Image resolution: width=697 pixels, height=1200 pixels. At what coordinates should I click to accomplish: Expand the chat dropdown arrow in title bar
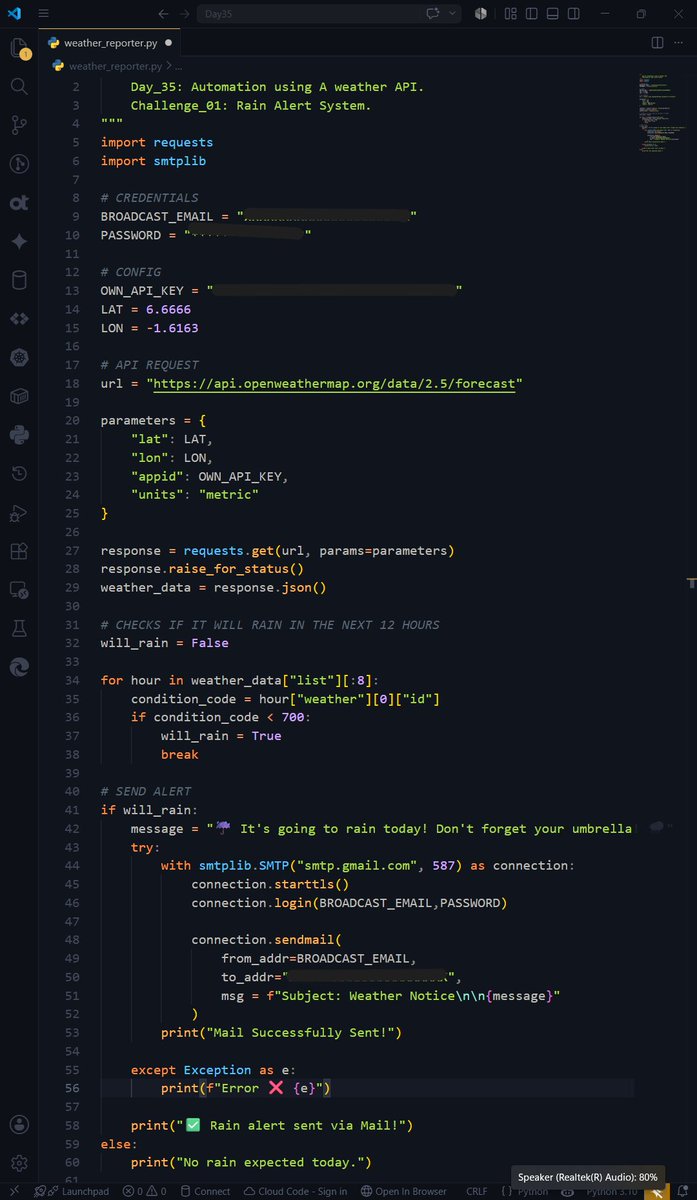click(453, 14)
